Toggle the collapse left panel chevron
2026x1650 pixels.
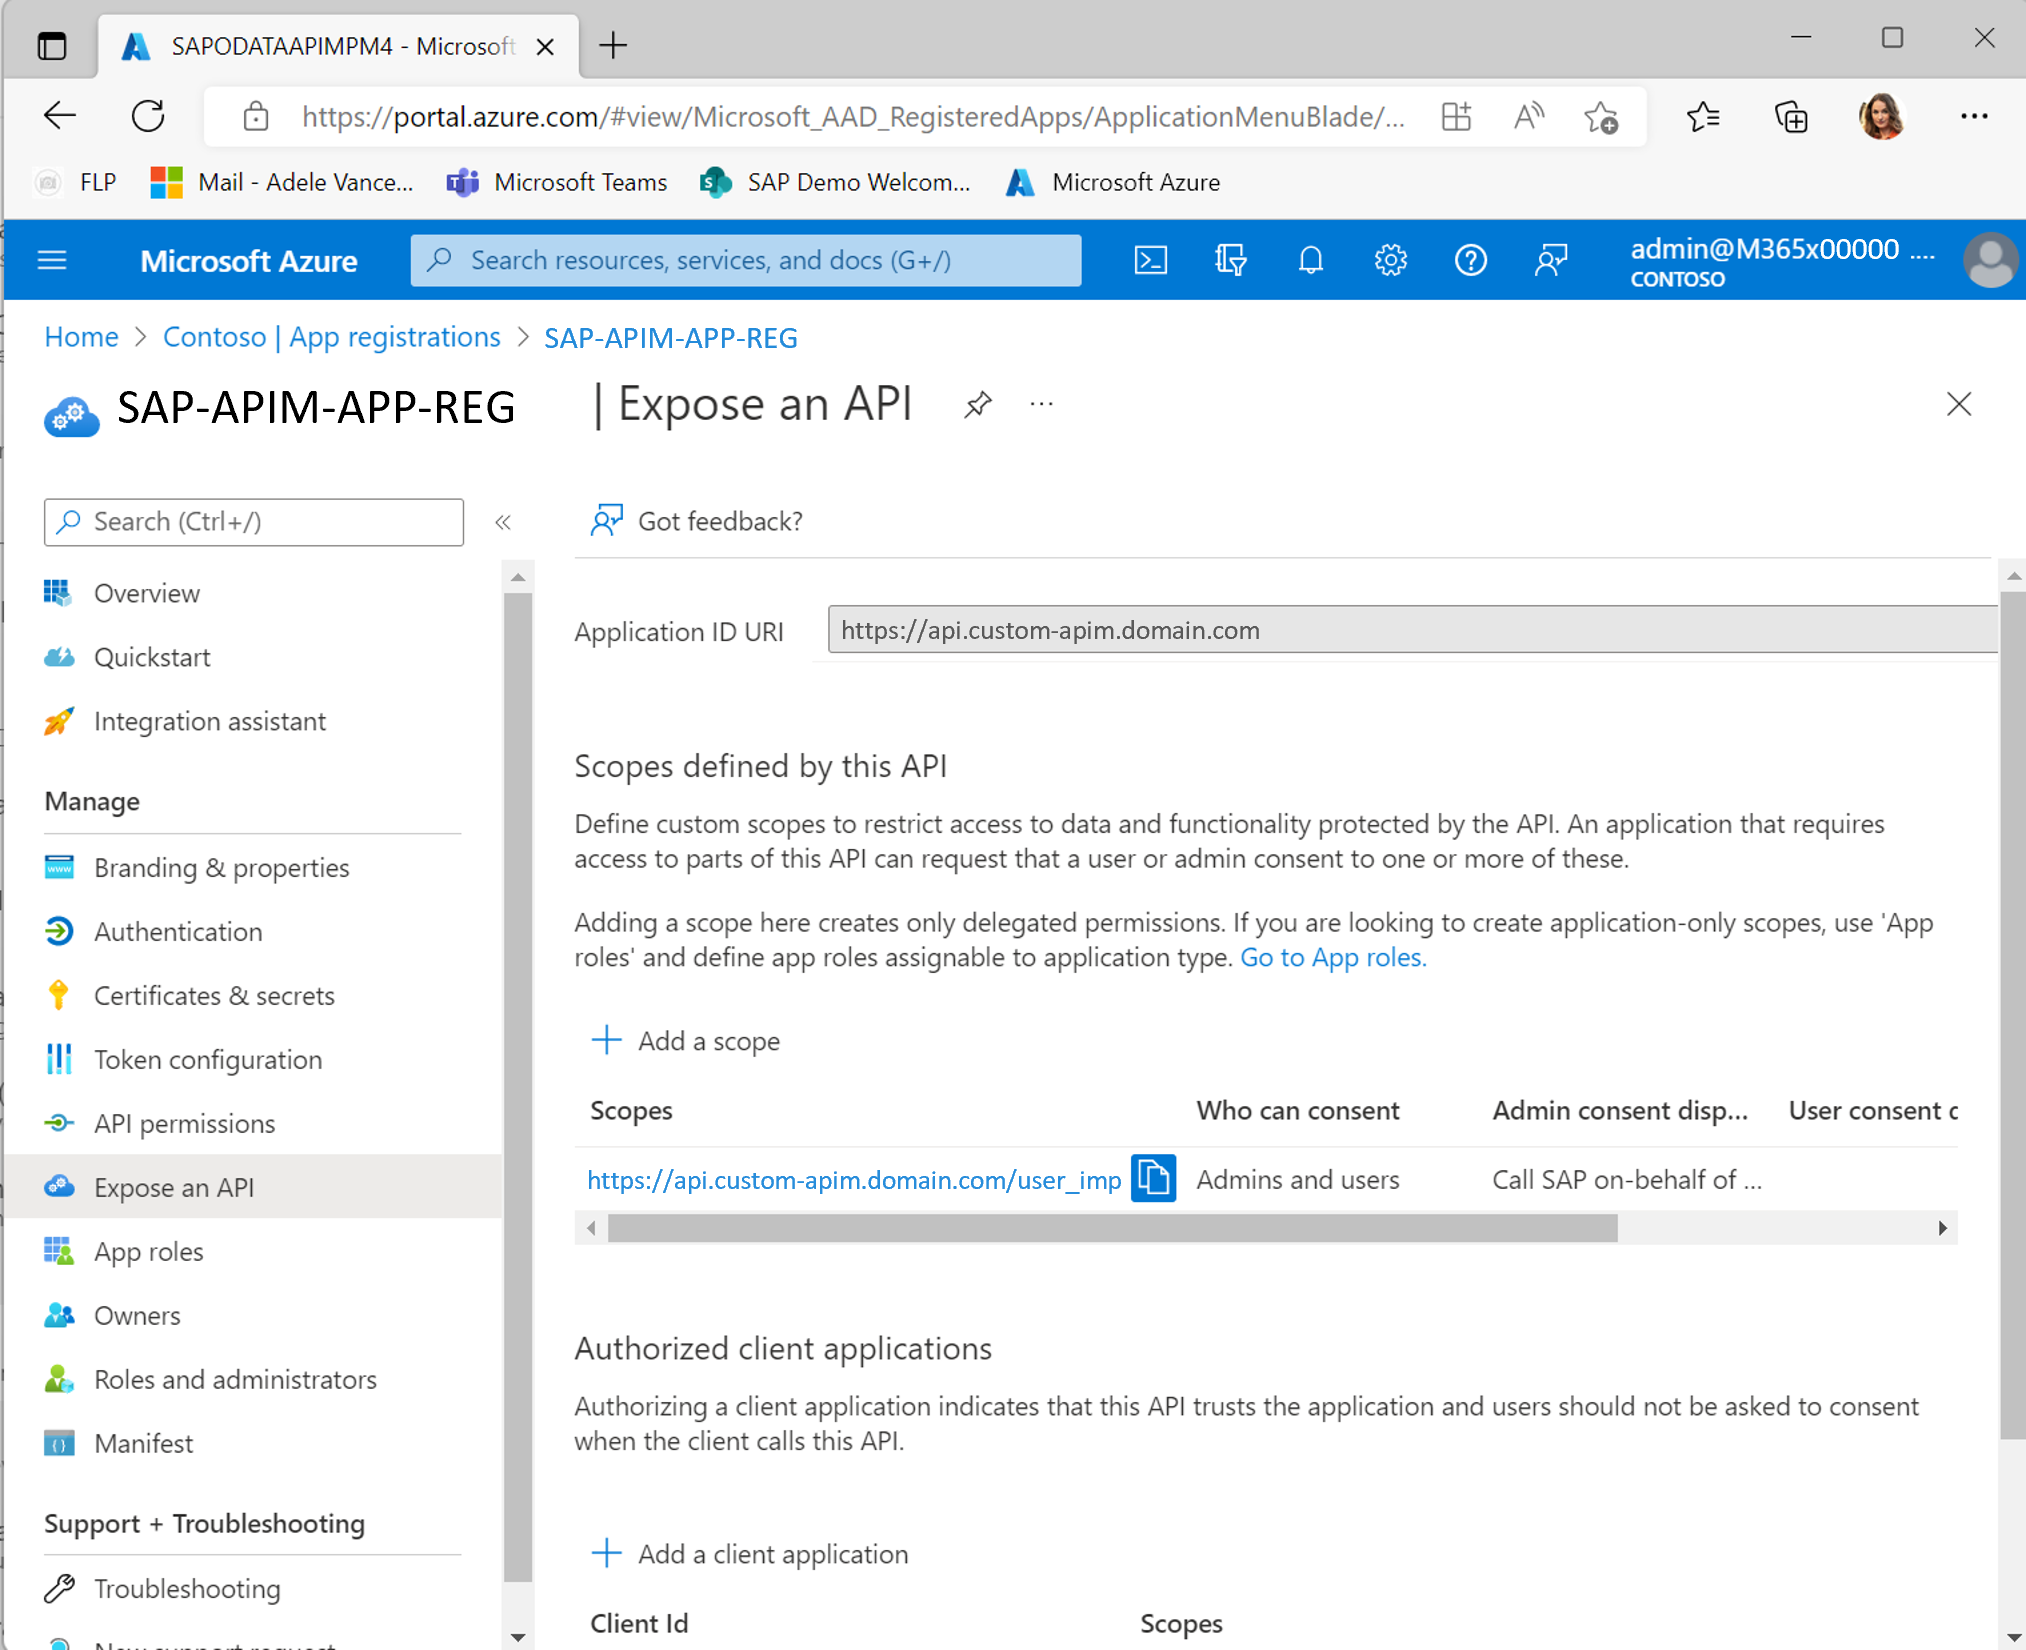(x=501, y=521)
